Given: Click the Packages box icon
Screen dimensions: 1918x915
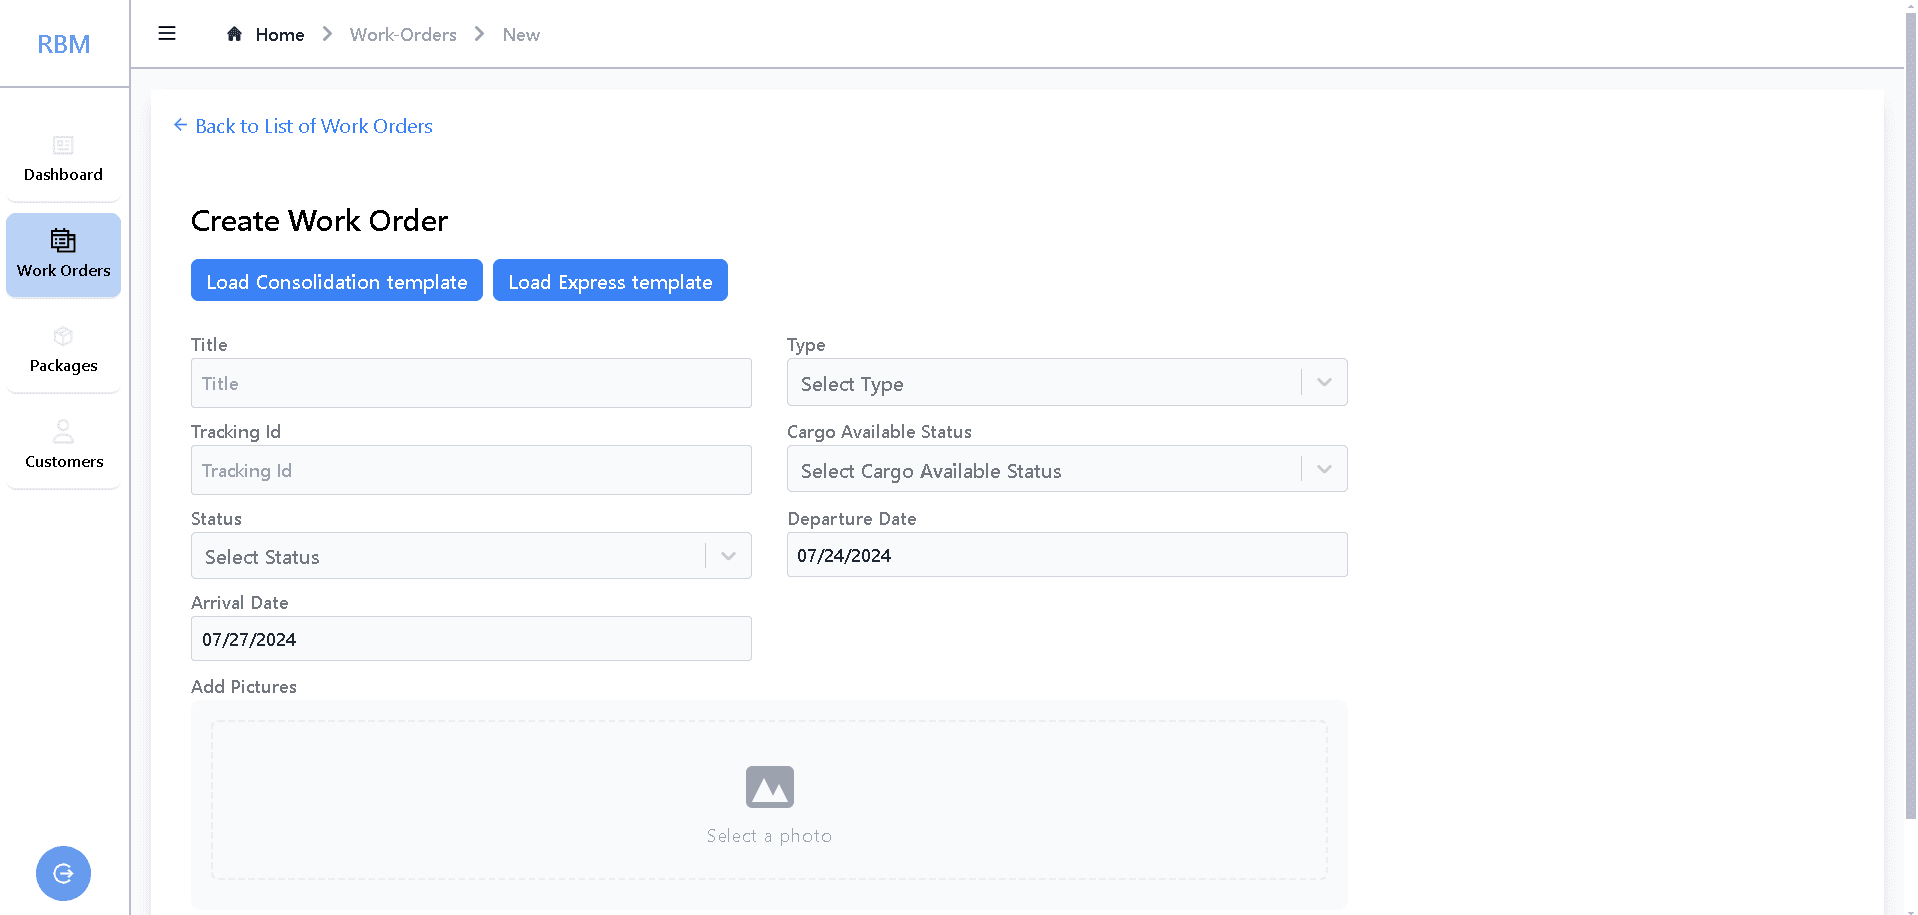Looking at the screenshot, I should click(63, 336).
